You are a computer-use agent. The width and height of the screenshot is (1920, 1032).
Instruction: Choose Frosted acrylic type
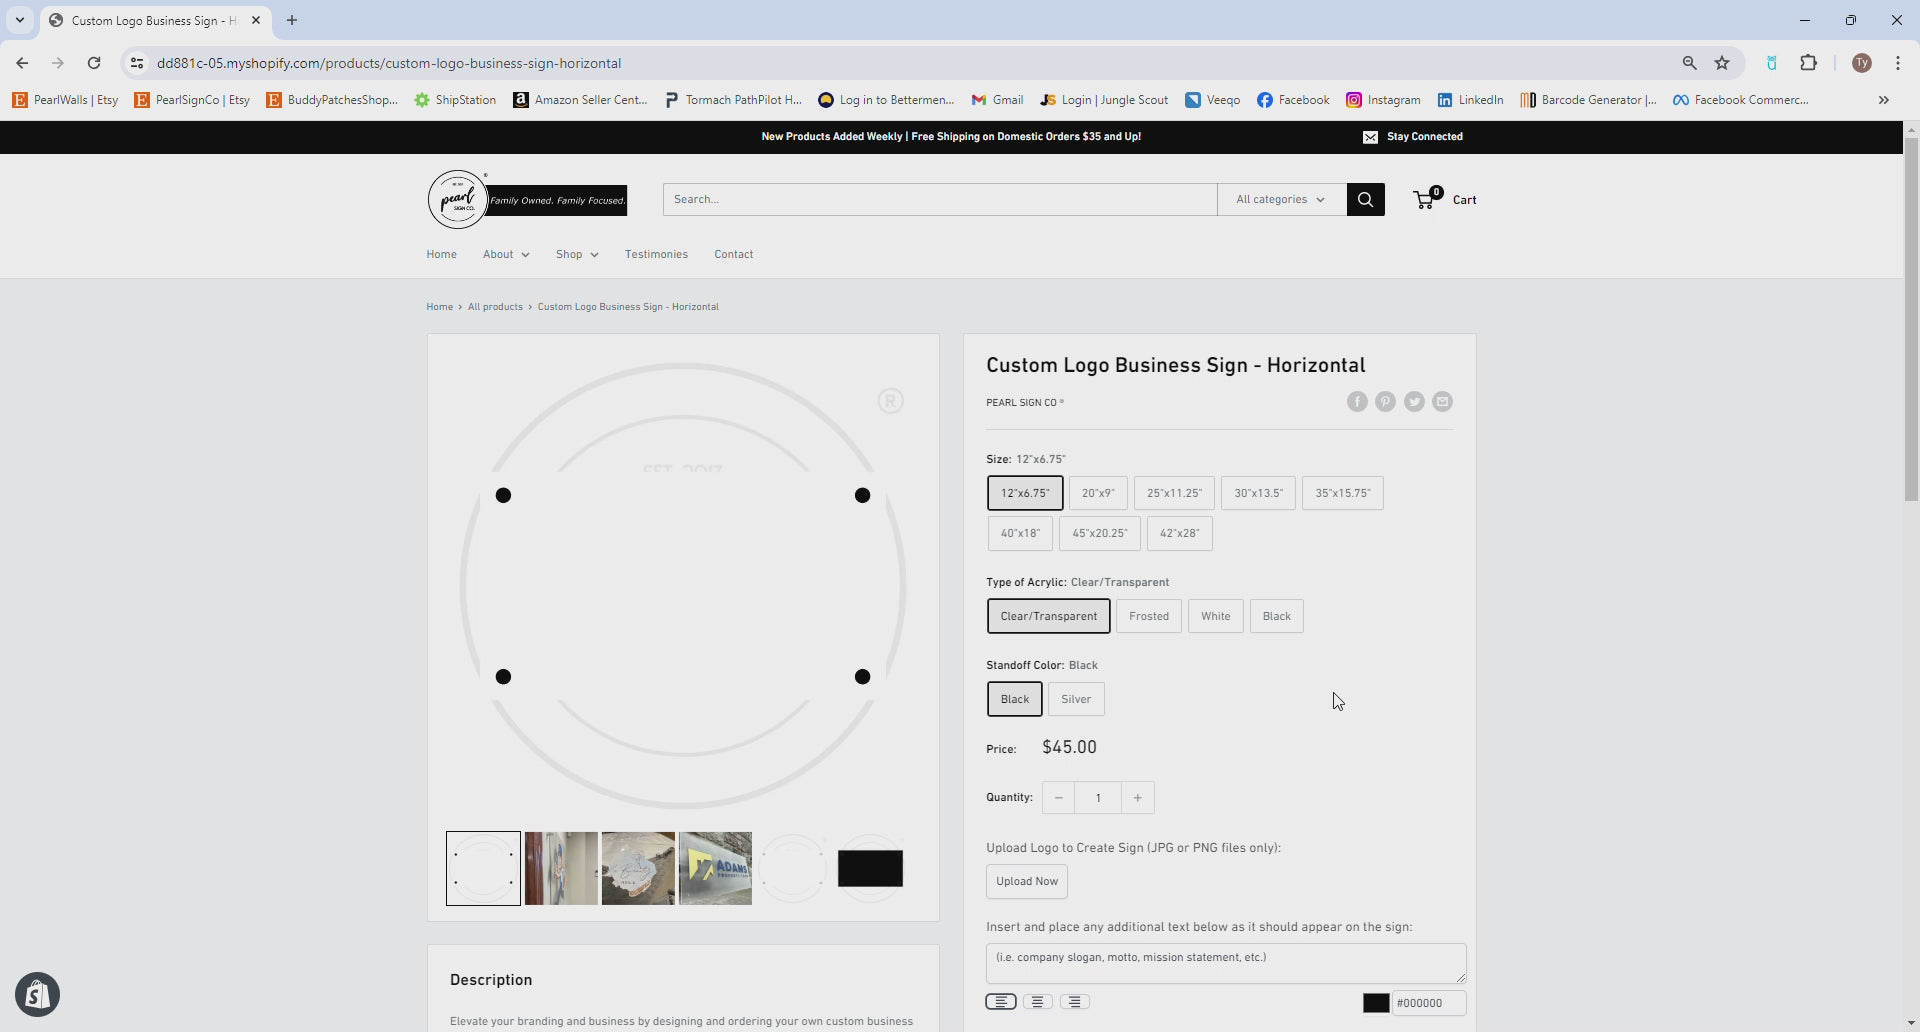pos(1148,616)
